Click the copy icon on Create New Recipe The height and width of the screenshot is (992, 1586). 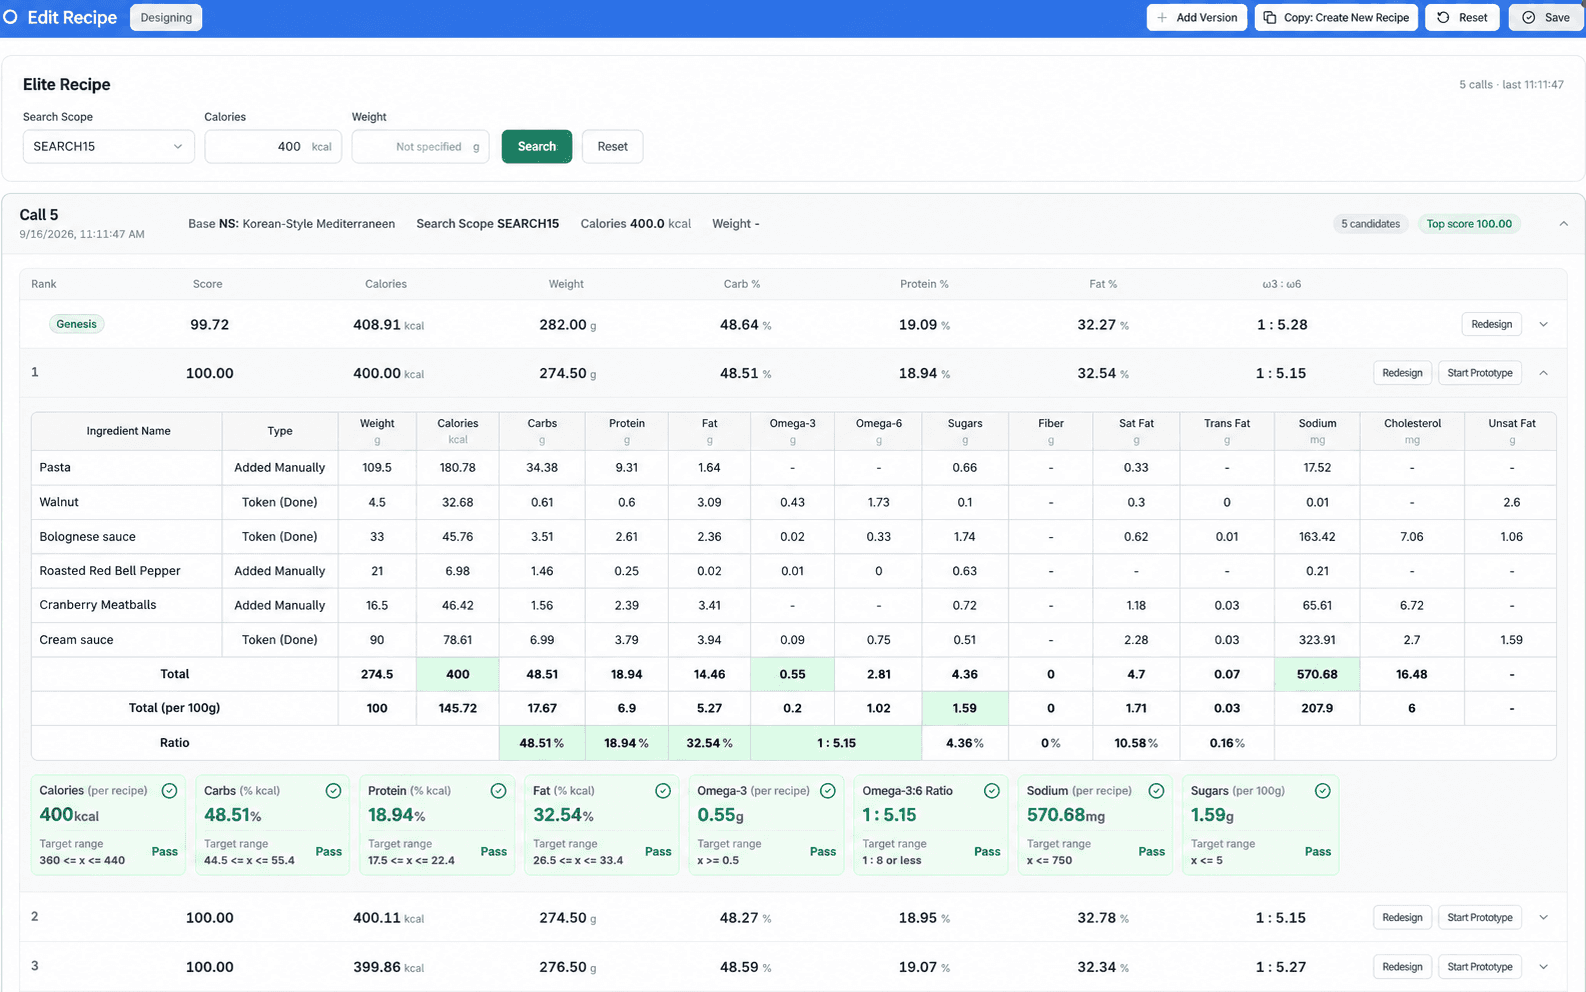pyautogui.click(x=1270, y=18)
